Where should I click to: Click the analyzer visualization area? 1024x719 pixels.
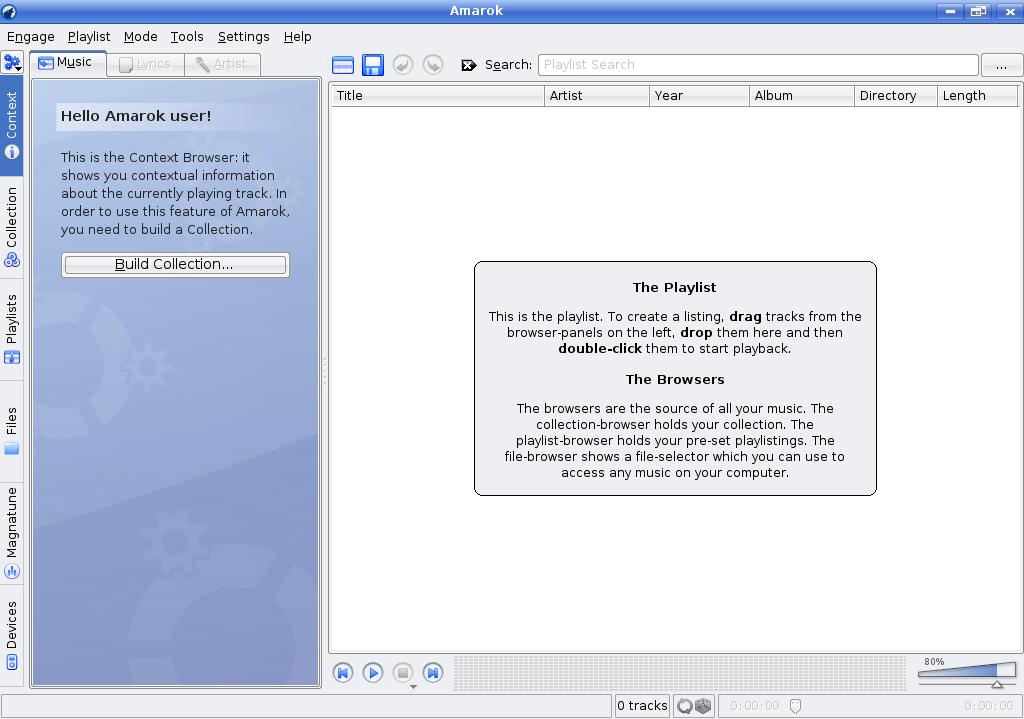pos(682,673)
